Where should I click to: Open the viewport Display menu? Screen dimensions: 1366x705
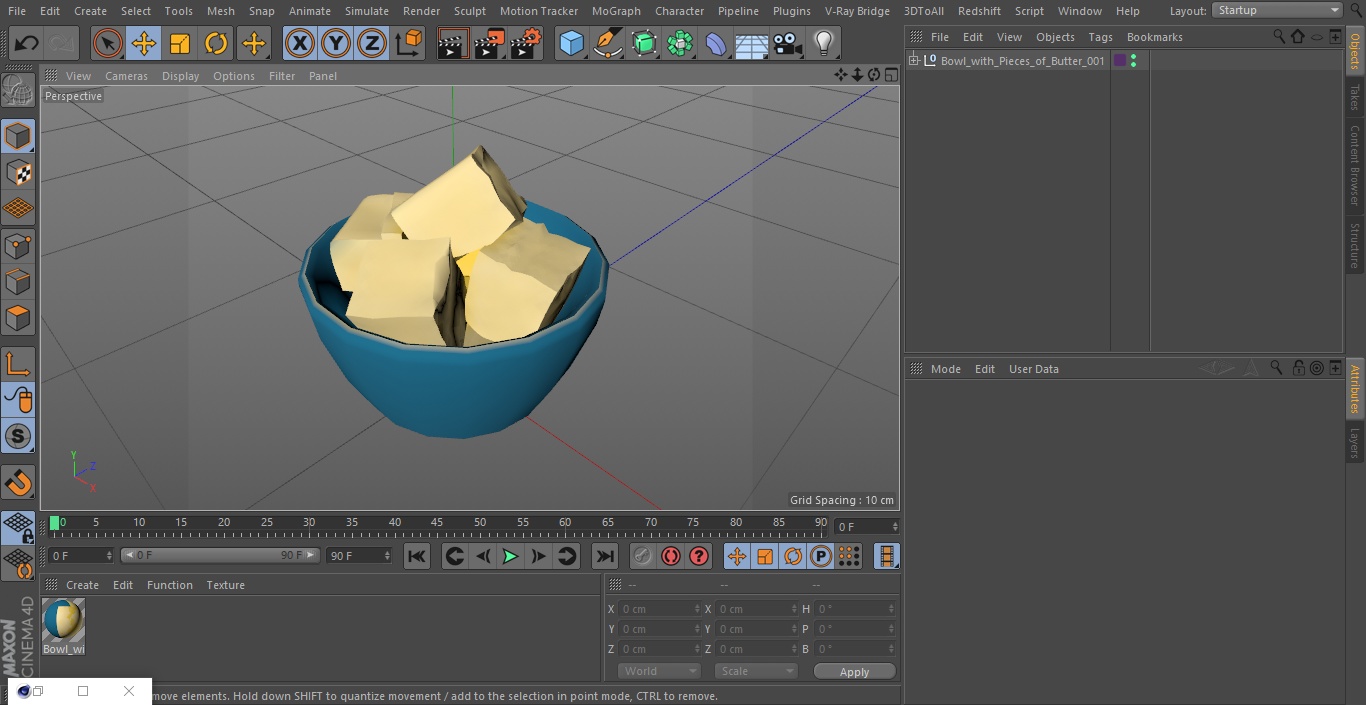tap(180, 76)
